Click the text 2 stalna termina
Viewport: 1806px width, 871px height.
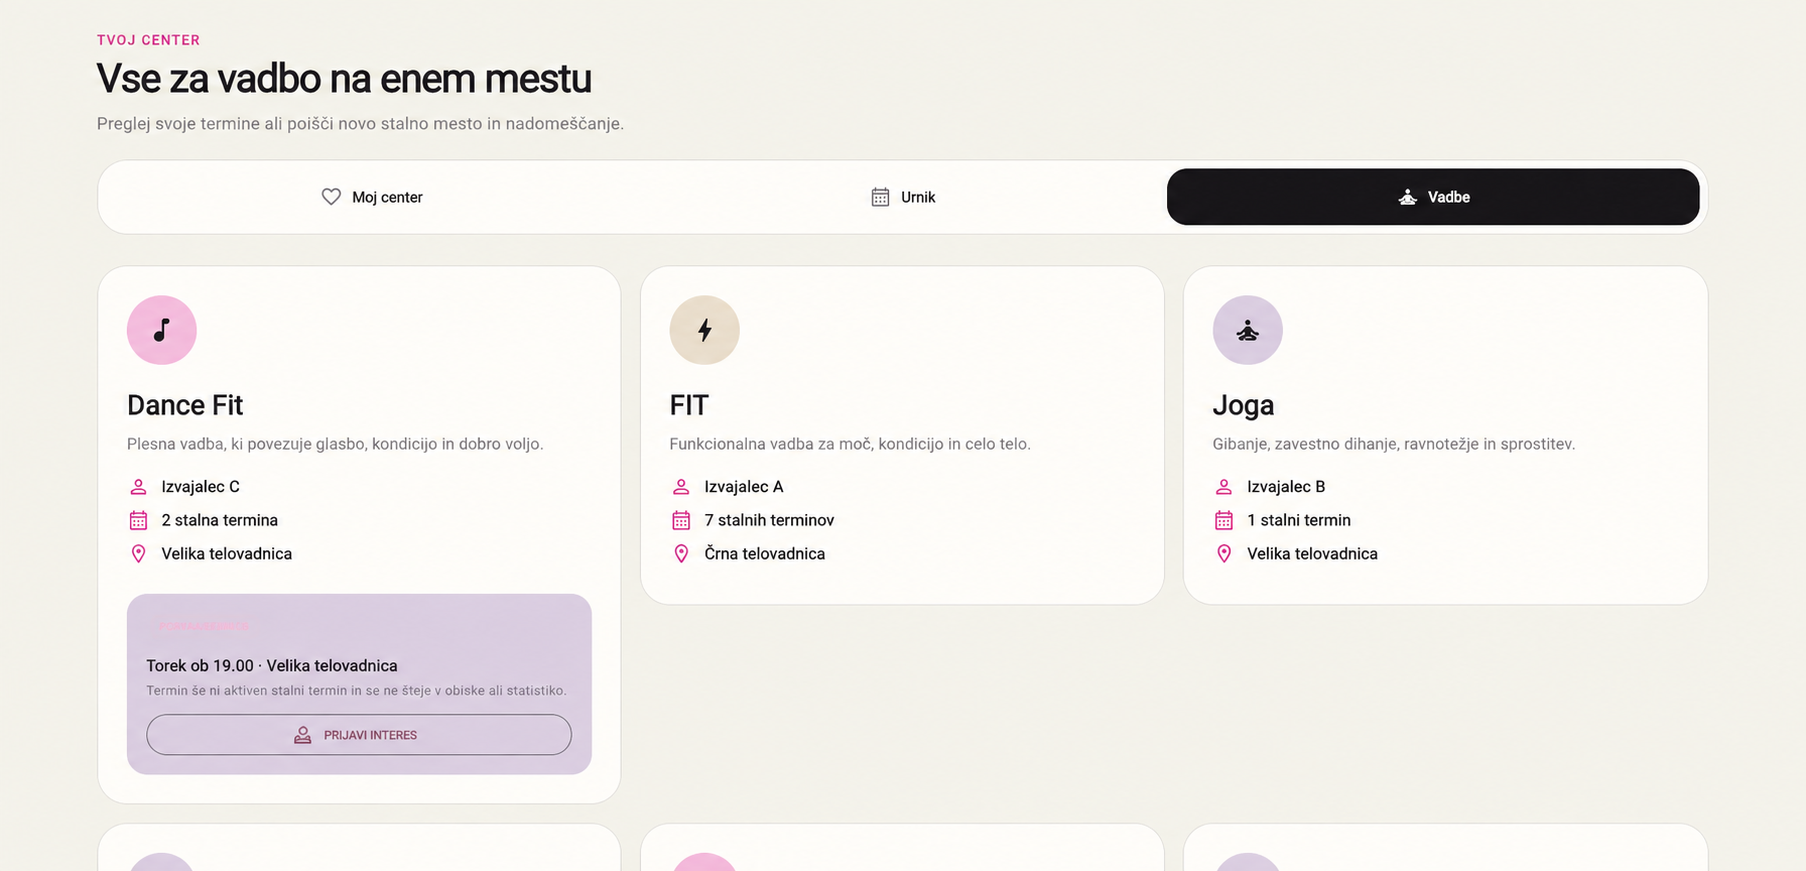click(220, 520)
